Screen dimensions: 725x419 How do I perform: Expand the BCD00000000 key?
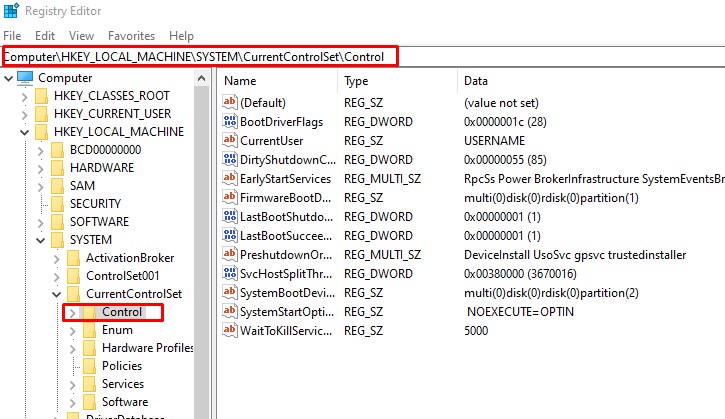pyautogui.click(x=41, y=150)
